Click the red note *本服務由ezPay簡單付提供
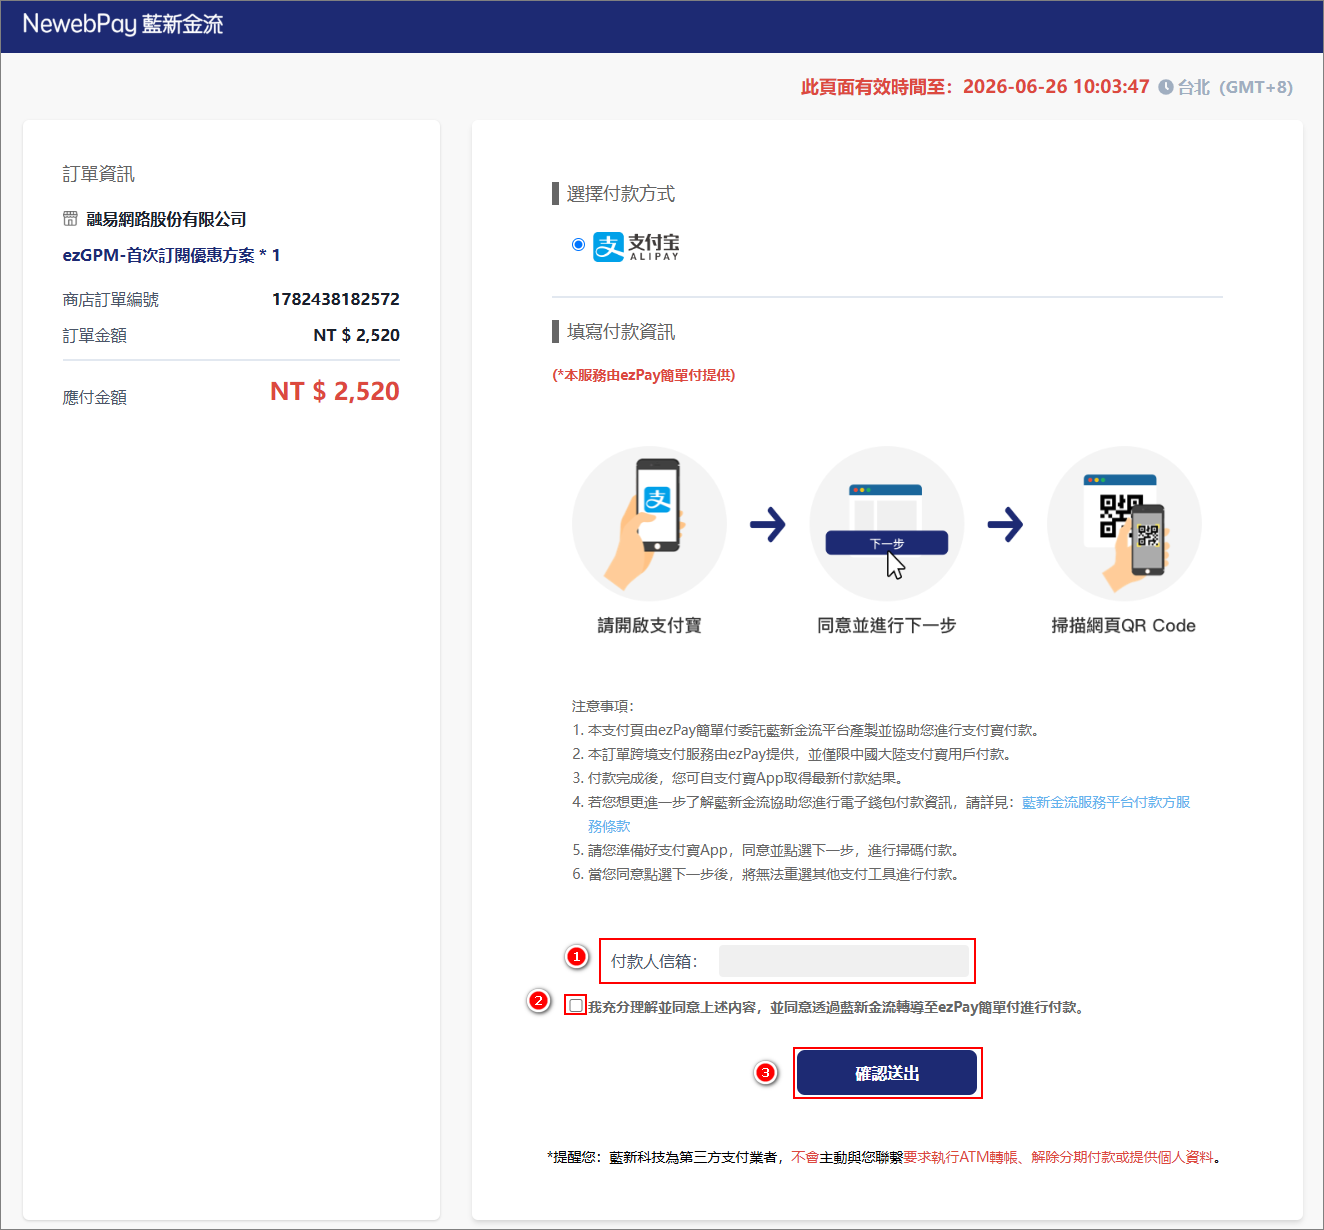This screenshot has height=1230, width=1324. tap(644, 375)
